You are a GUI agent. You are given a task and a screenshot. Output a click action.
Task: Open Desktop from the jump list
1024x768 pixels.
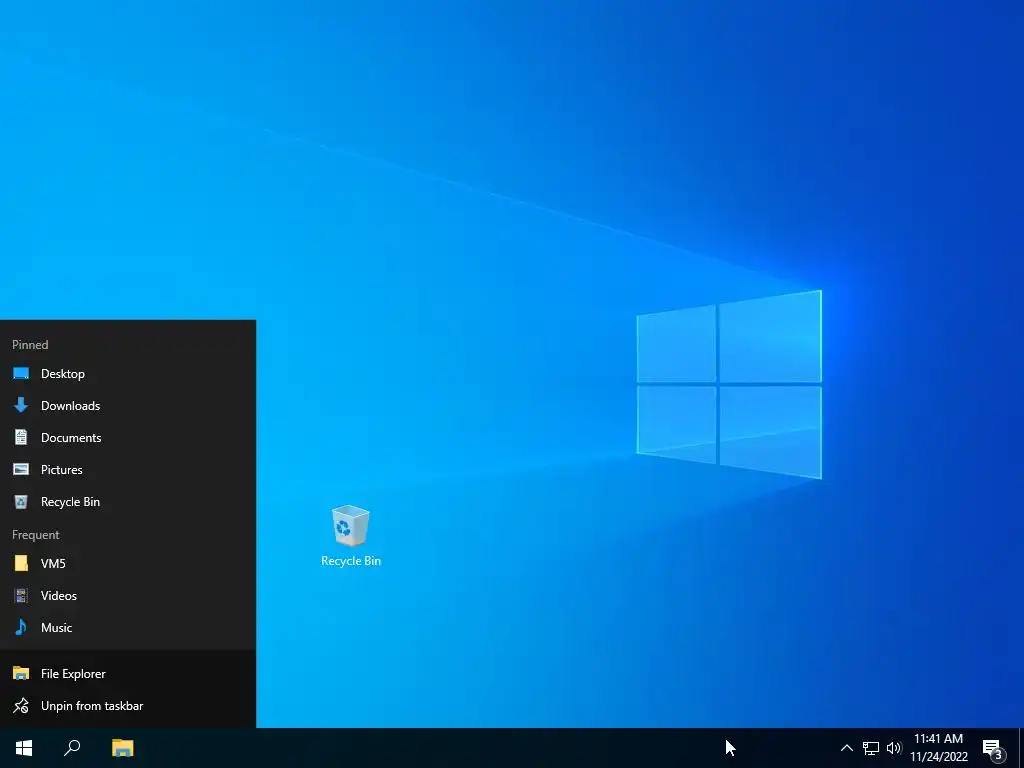128,374
